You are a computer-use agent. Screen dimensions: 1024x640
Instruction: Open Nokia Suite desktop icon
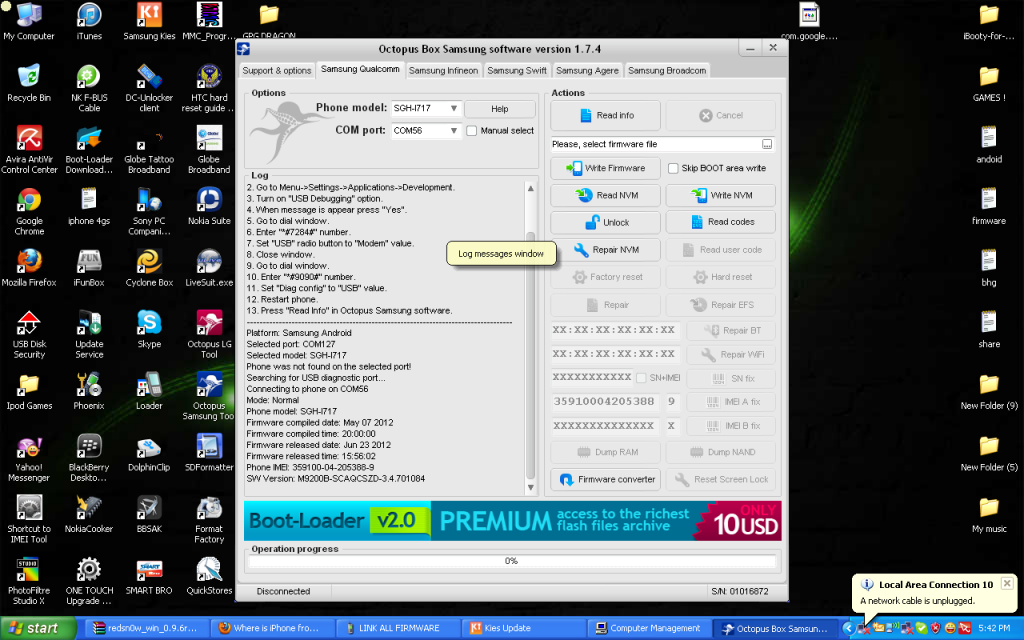209,206
